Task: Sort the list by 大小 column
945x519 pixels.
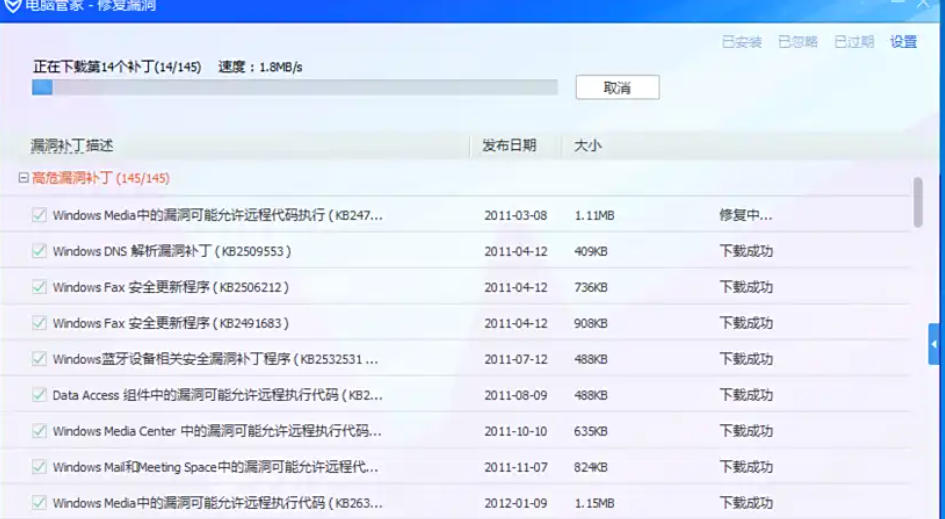Action: 587,146
